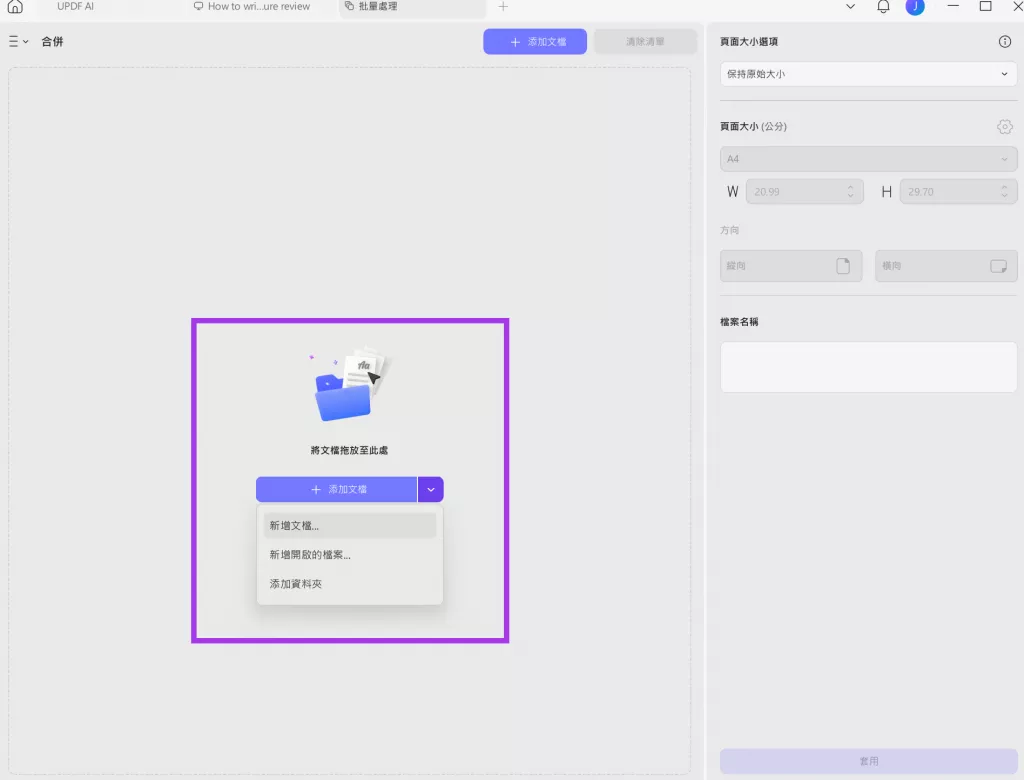Open the user account avatar
Image resolution: width=1024 pixels, height=780 pixels.
[915, 7]
